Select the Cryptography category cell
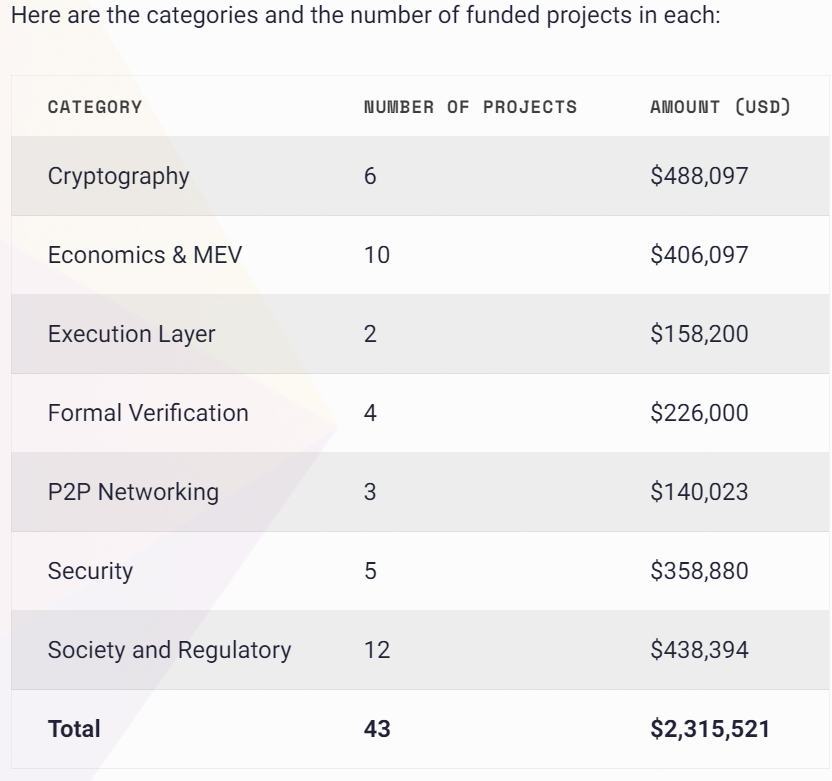This screenshot has height=781, width=832. coord(118,176)
